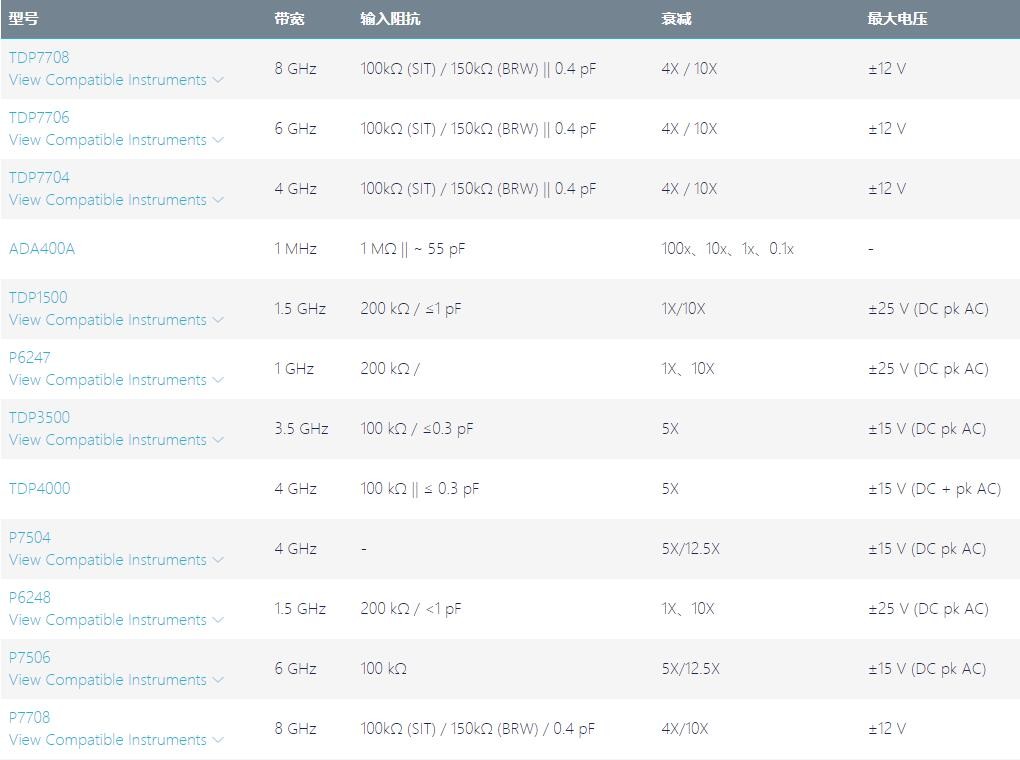Expand View Compatible Instruments for TDP7708
The image size is (1020, 760).
[116, 80]
